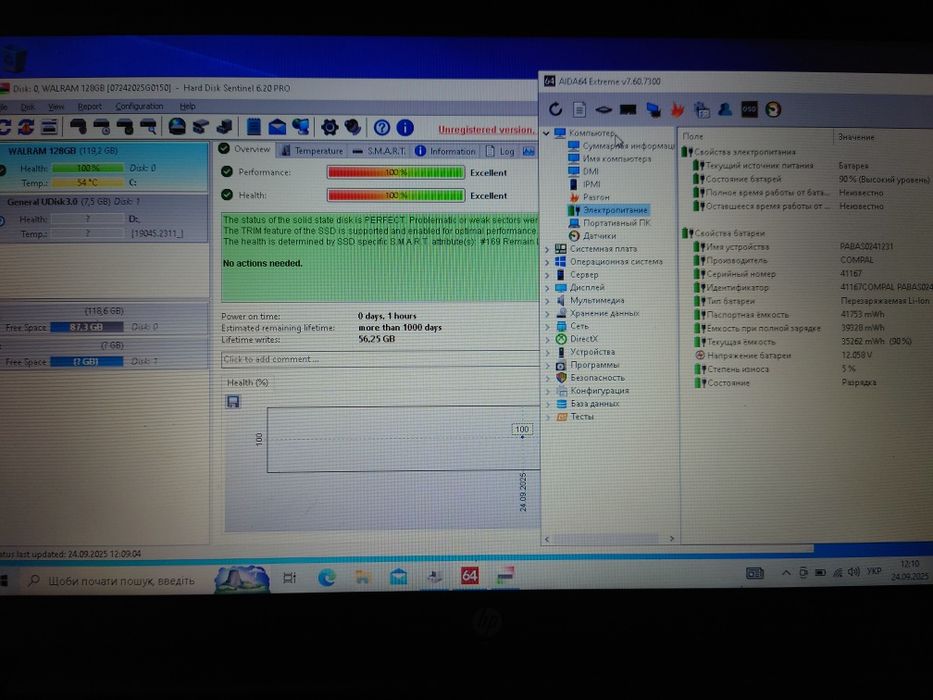Open File Explorer folder on the taskbar

[362, 577]
